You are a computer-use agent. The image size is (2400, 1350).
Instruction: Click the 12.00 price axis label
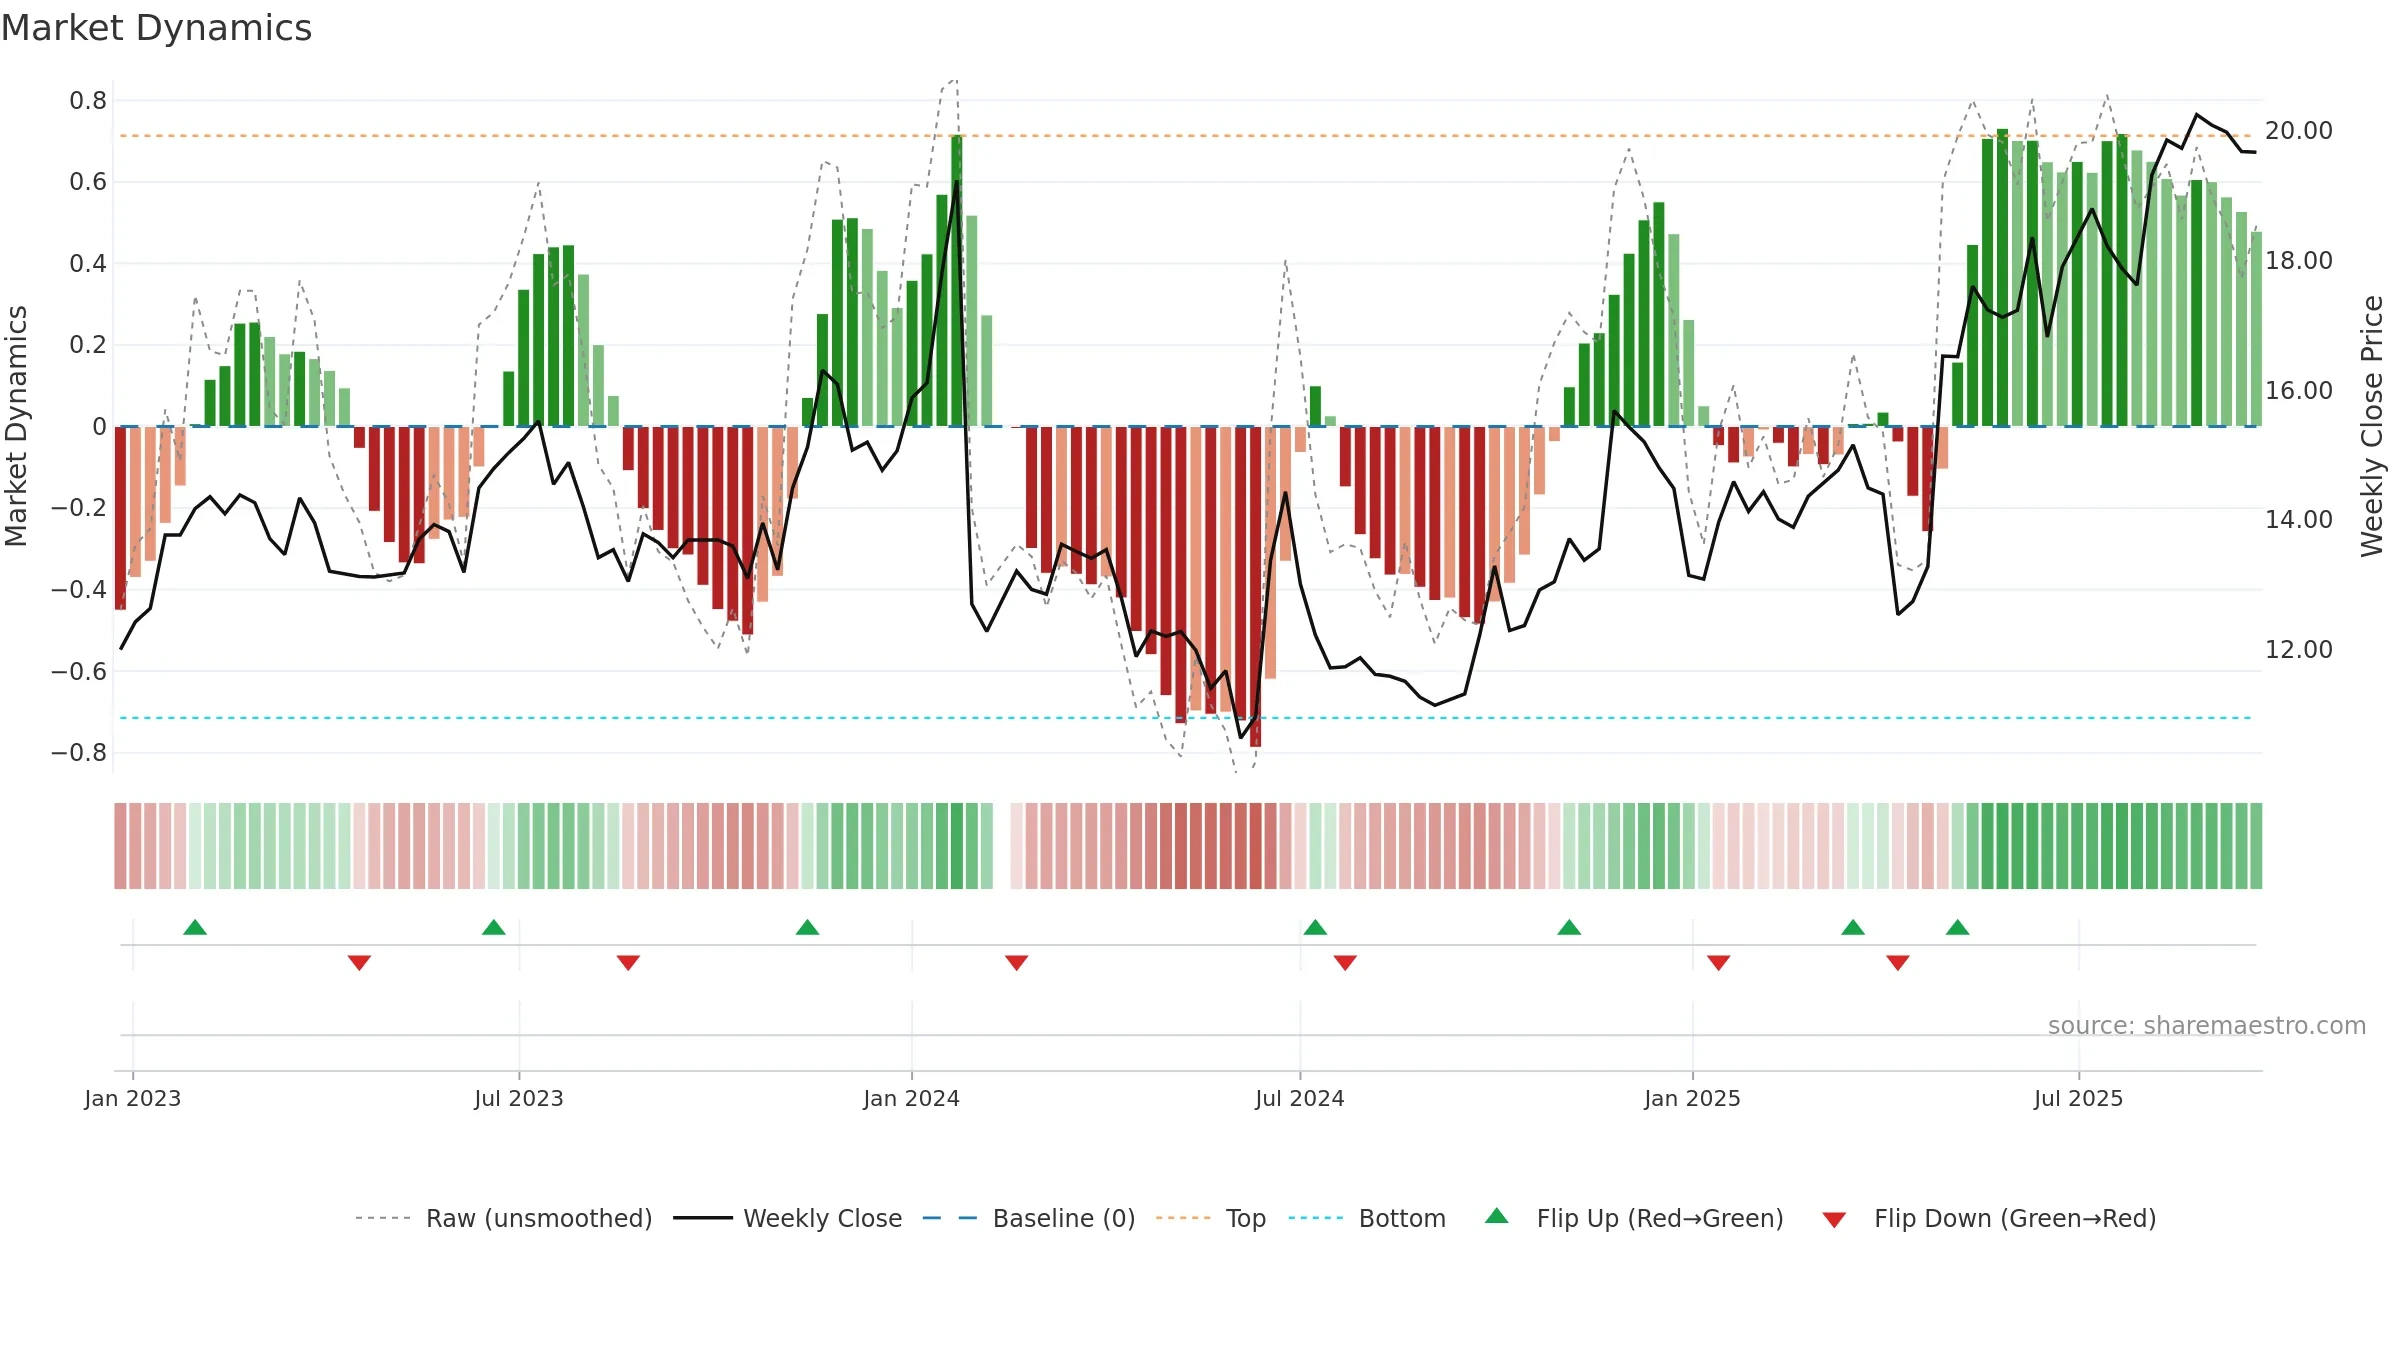[x=2299, y=650]
